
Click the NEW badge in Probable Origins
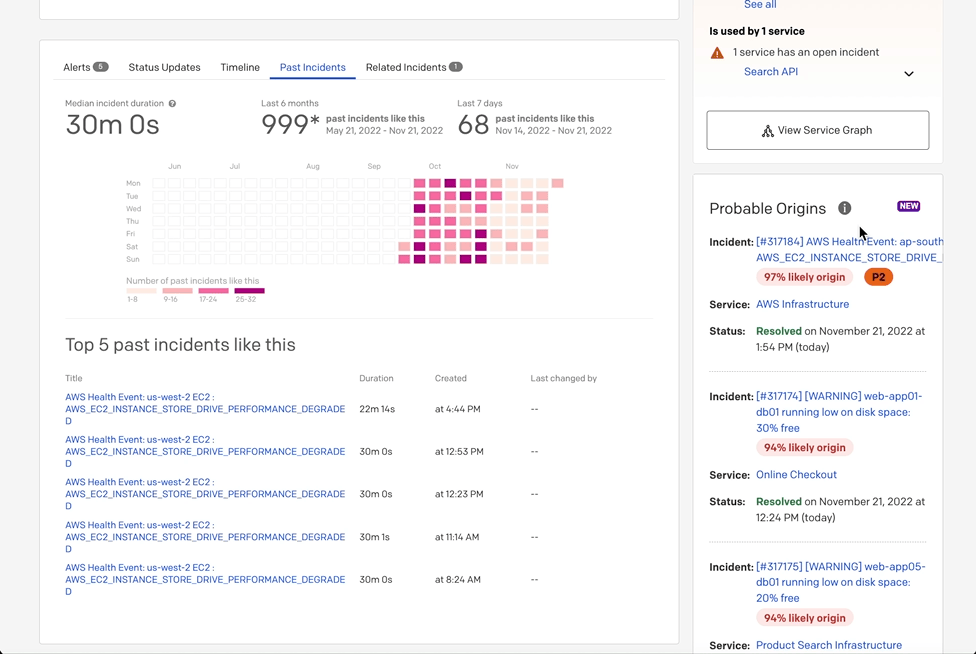(x=908, y=206)
